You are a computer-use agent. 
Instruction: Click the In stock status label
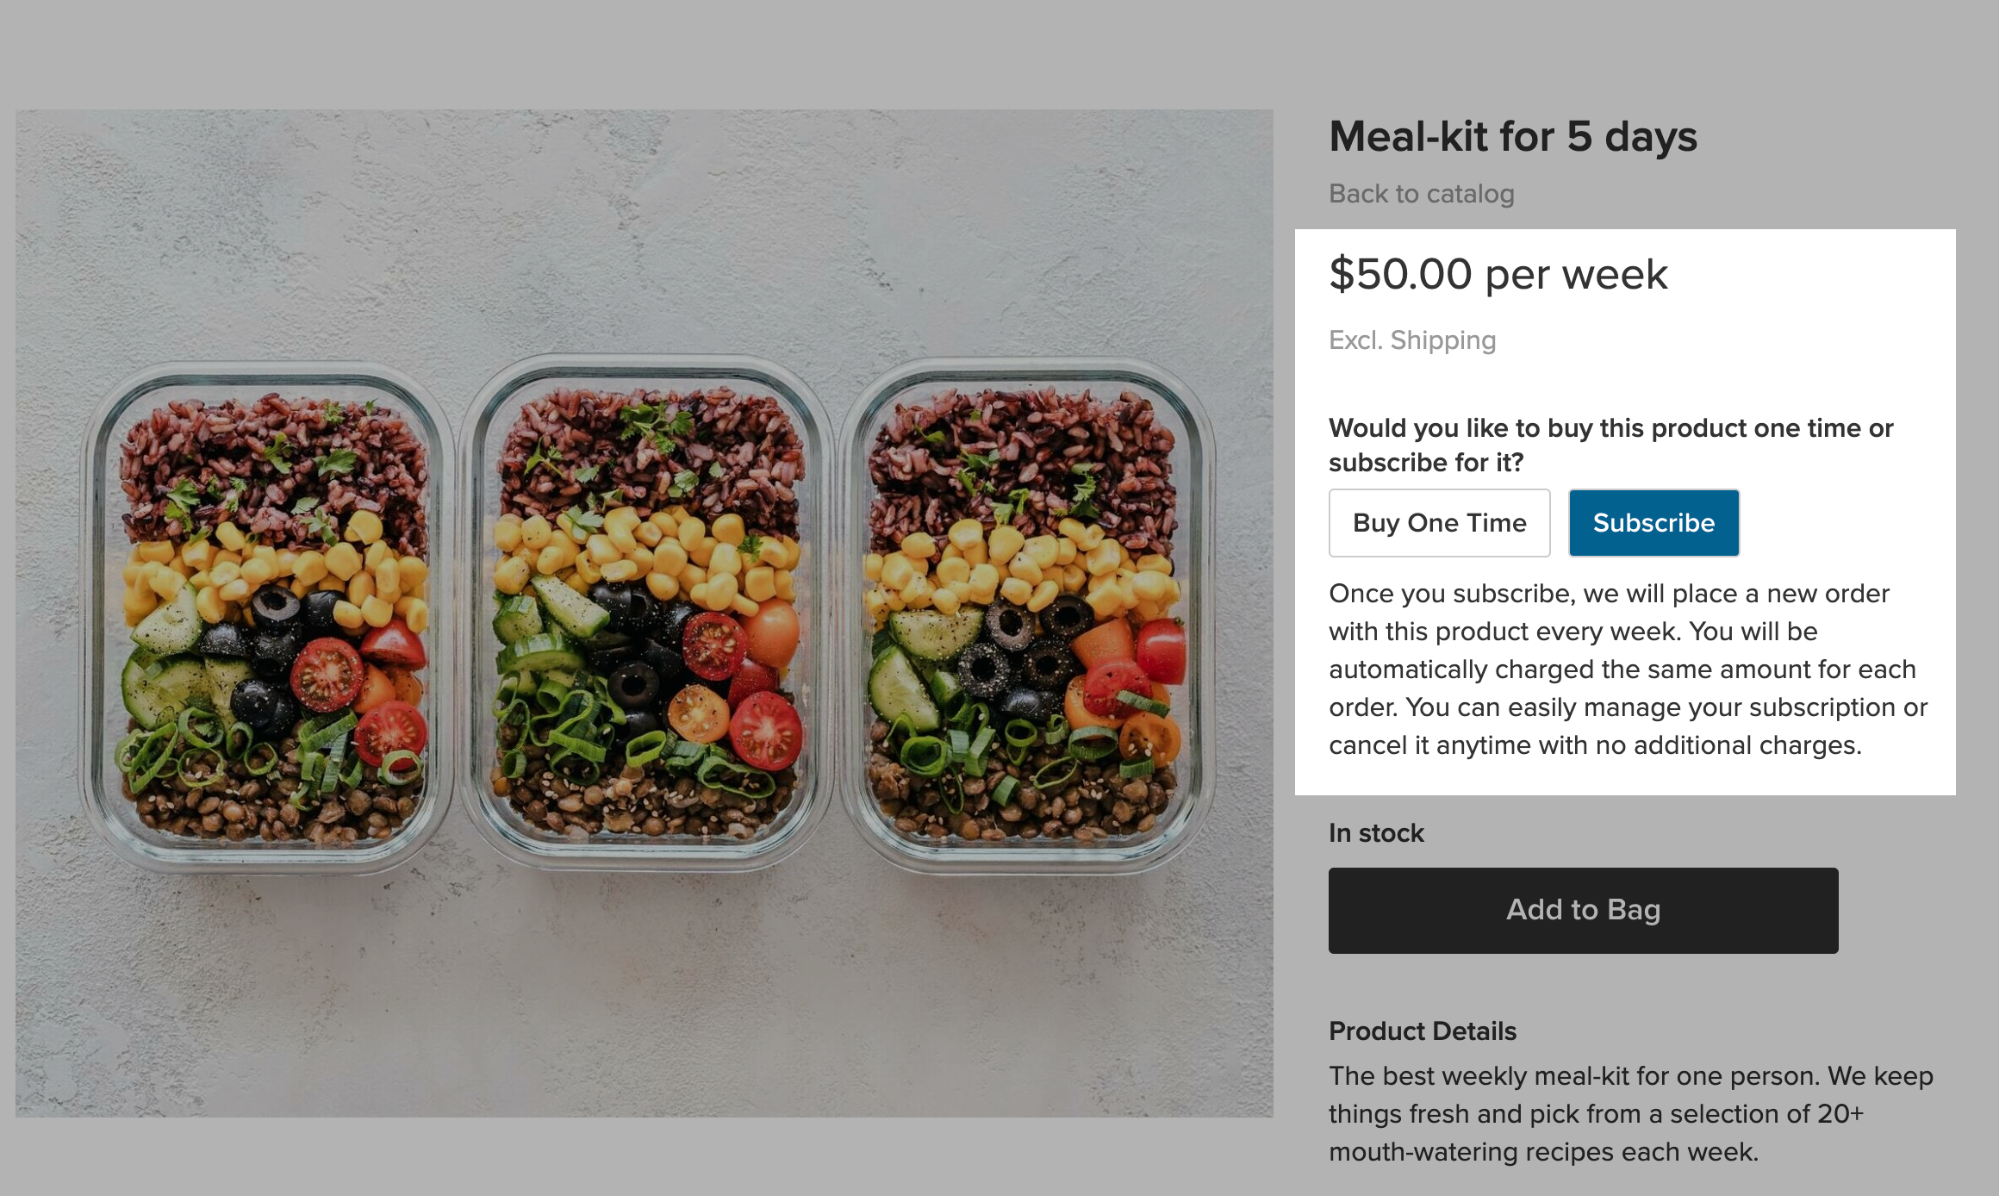1375,832
